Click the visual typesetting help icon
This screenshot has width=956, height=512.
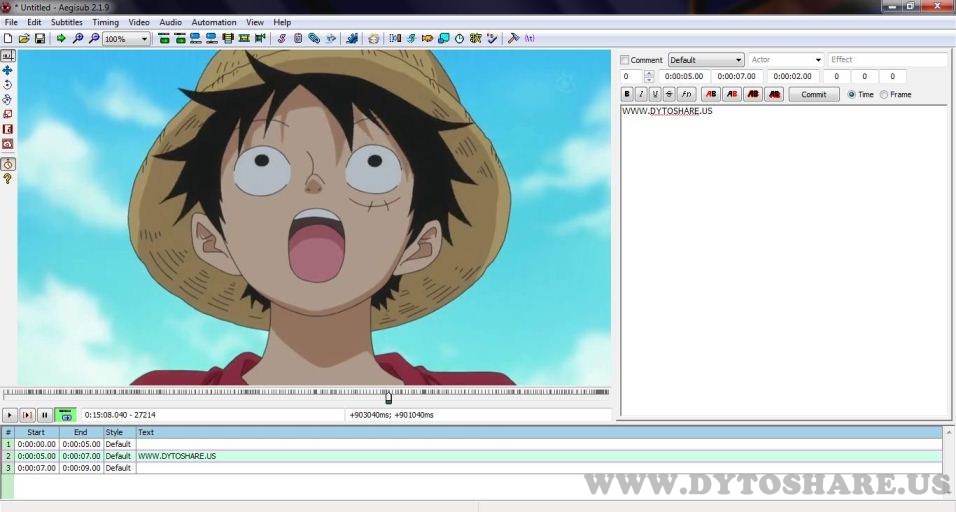pyautogui.click(x=8, y=179)
